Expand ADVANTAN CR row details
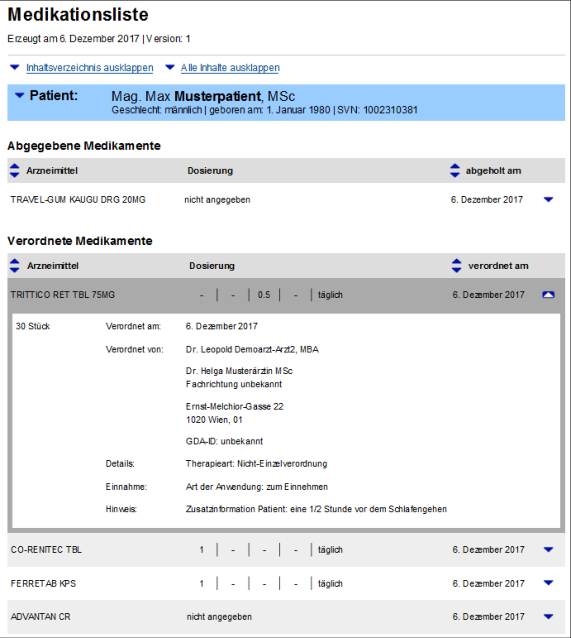 click(x=548, y=616)
